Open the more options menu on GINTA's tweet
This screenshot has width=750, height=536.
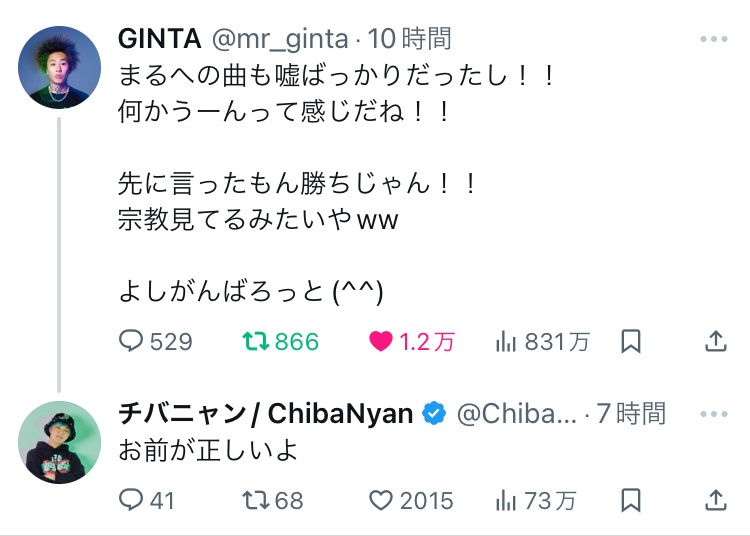point(714,39)
